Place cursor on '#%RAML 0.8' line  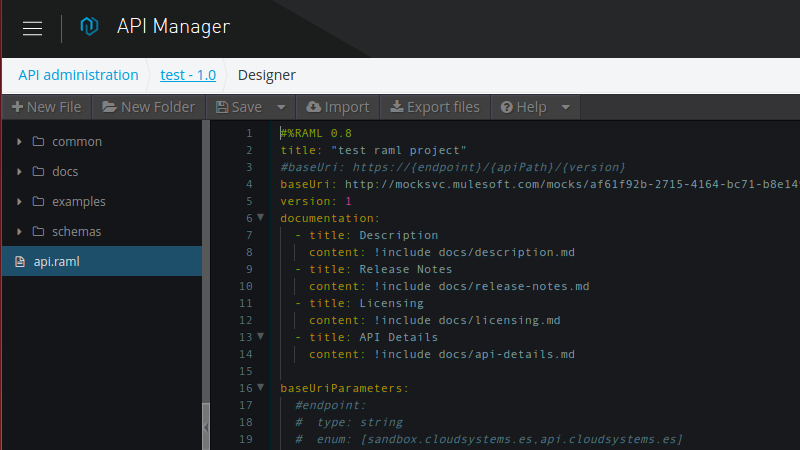point(316,133)
